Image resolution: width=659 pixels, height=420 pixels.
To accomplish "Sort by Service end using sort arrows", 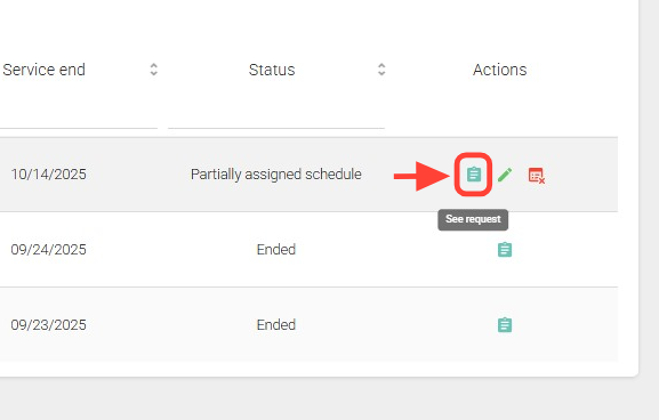I will click(154, 70).
